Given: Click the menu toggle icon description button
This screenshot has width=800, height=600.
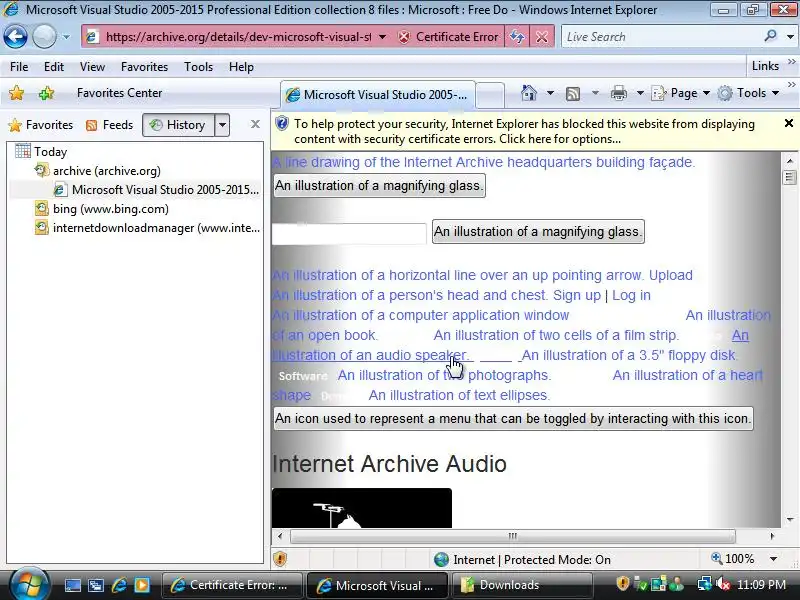Looking at the screenshot, I should point(513,418).
